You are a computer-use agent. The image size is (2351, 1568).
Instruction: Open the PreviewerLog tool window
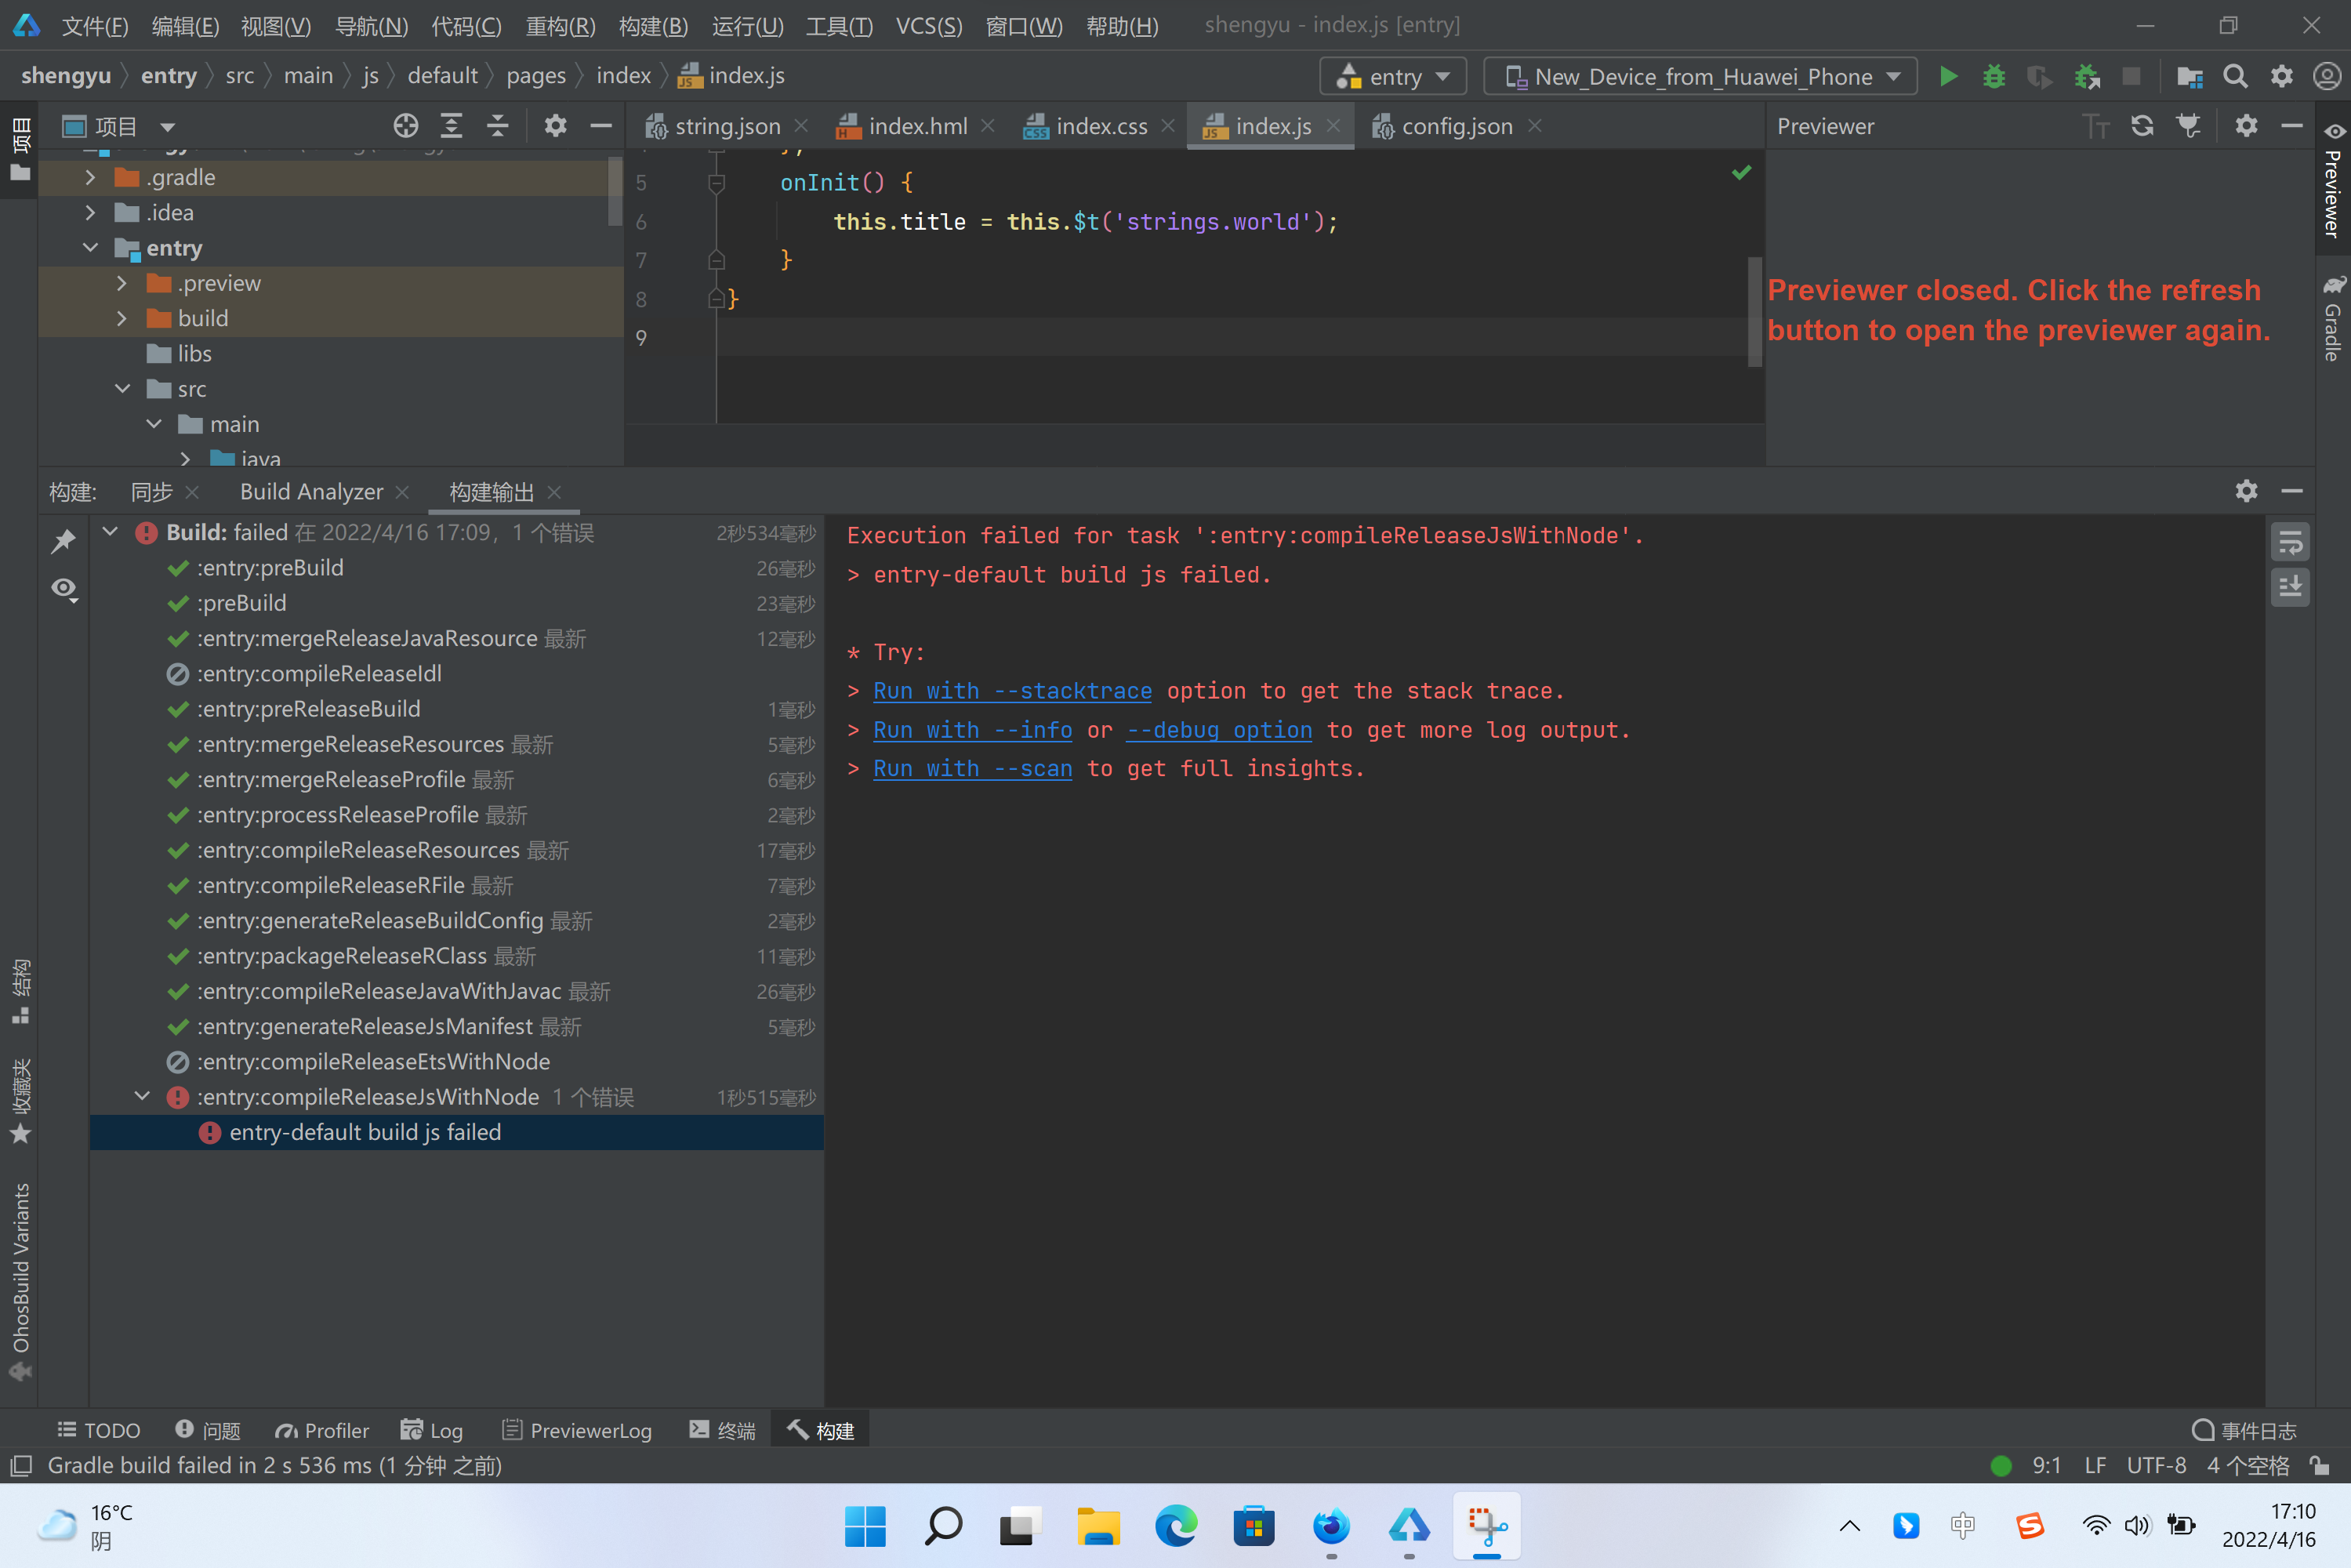tap(576, 1431)
